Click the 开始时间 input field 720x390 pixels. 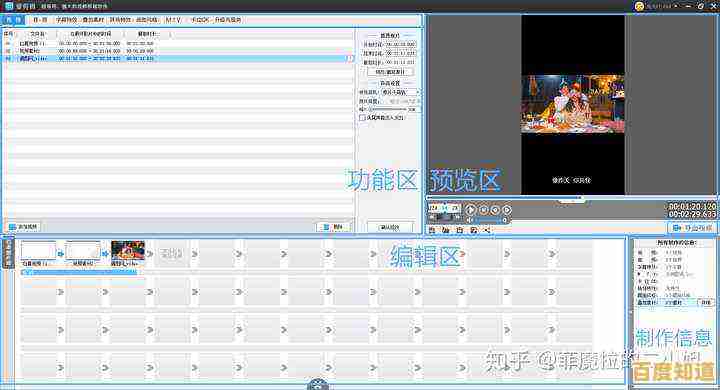[400, 45]
